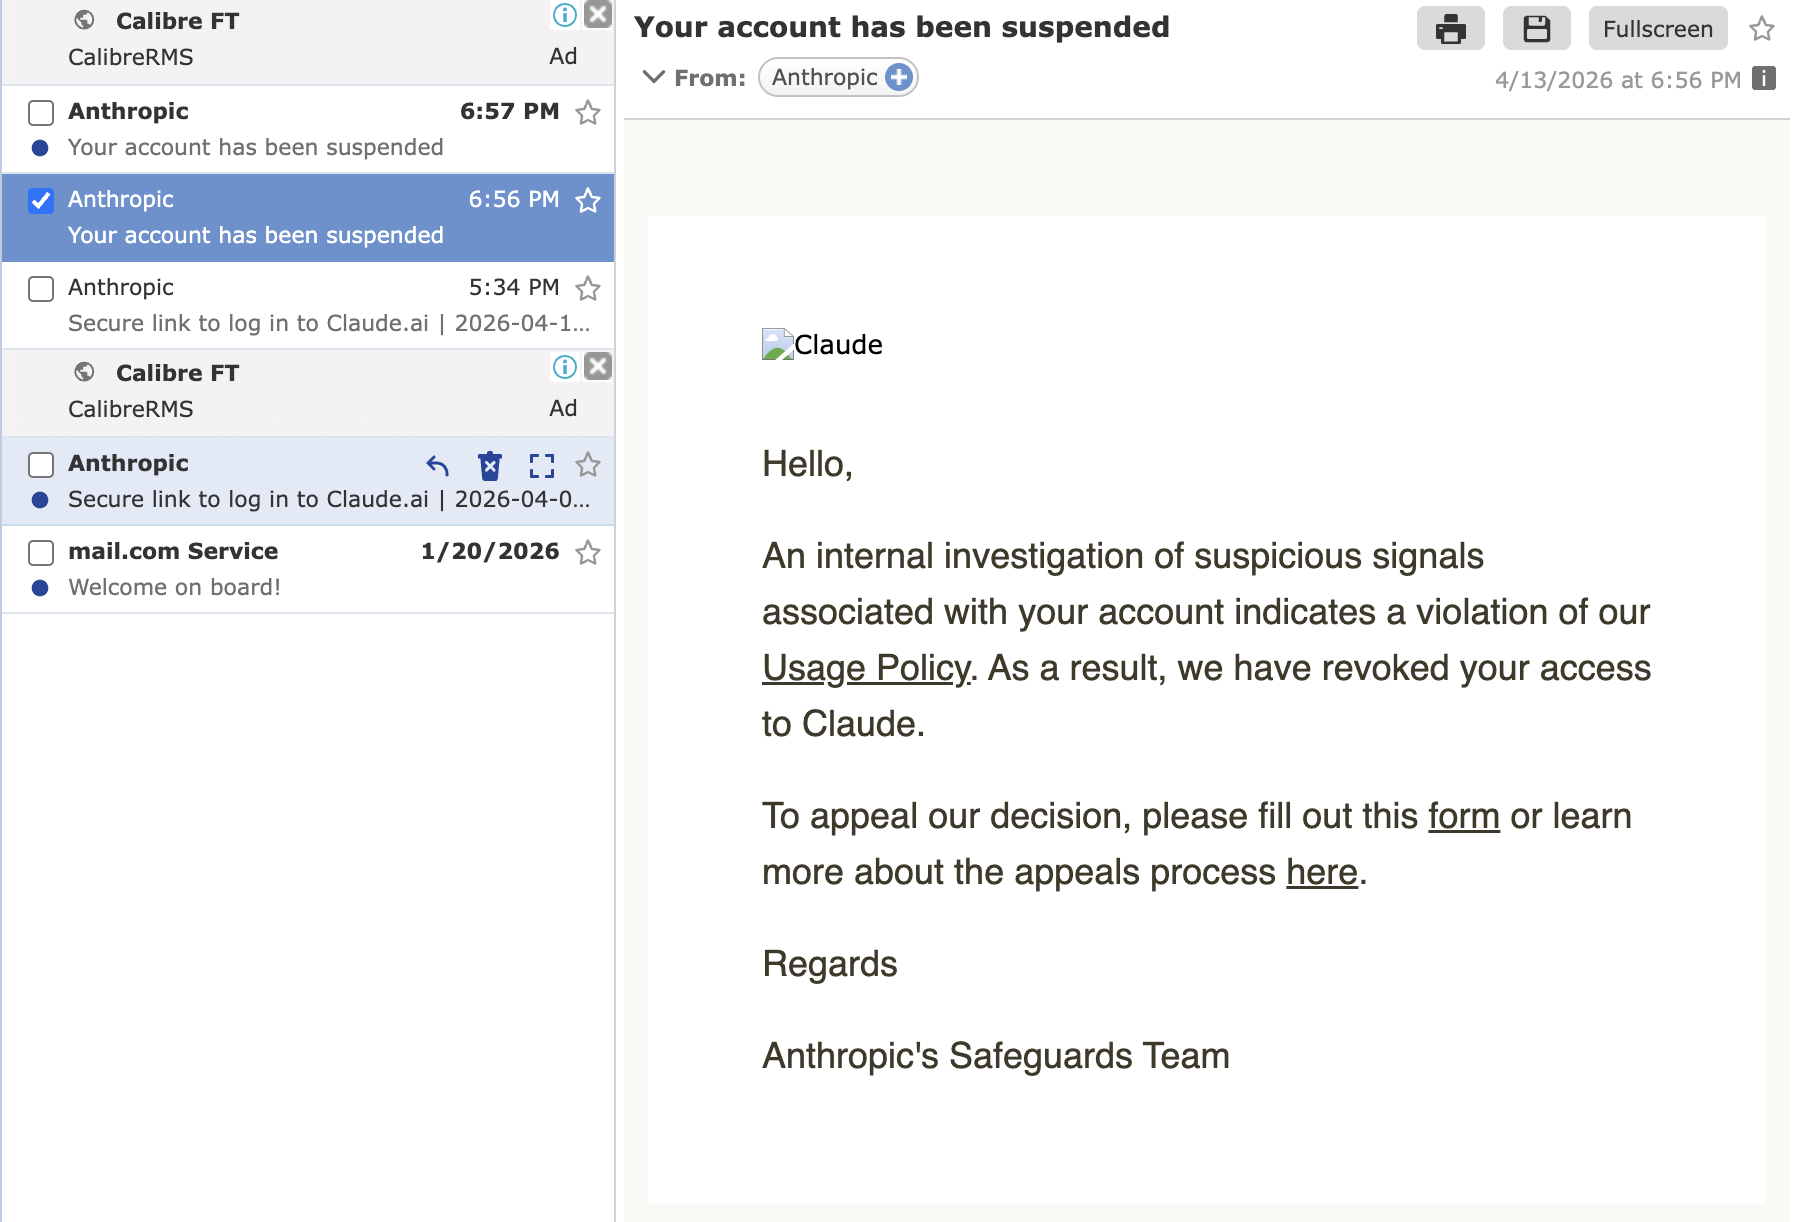The width and height of the screenshot is (1796, 1222).
Task: Show info for the second Calibre FT ad
Action: (565, 367)
